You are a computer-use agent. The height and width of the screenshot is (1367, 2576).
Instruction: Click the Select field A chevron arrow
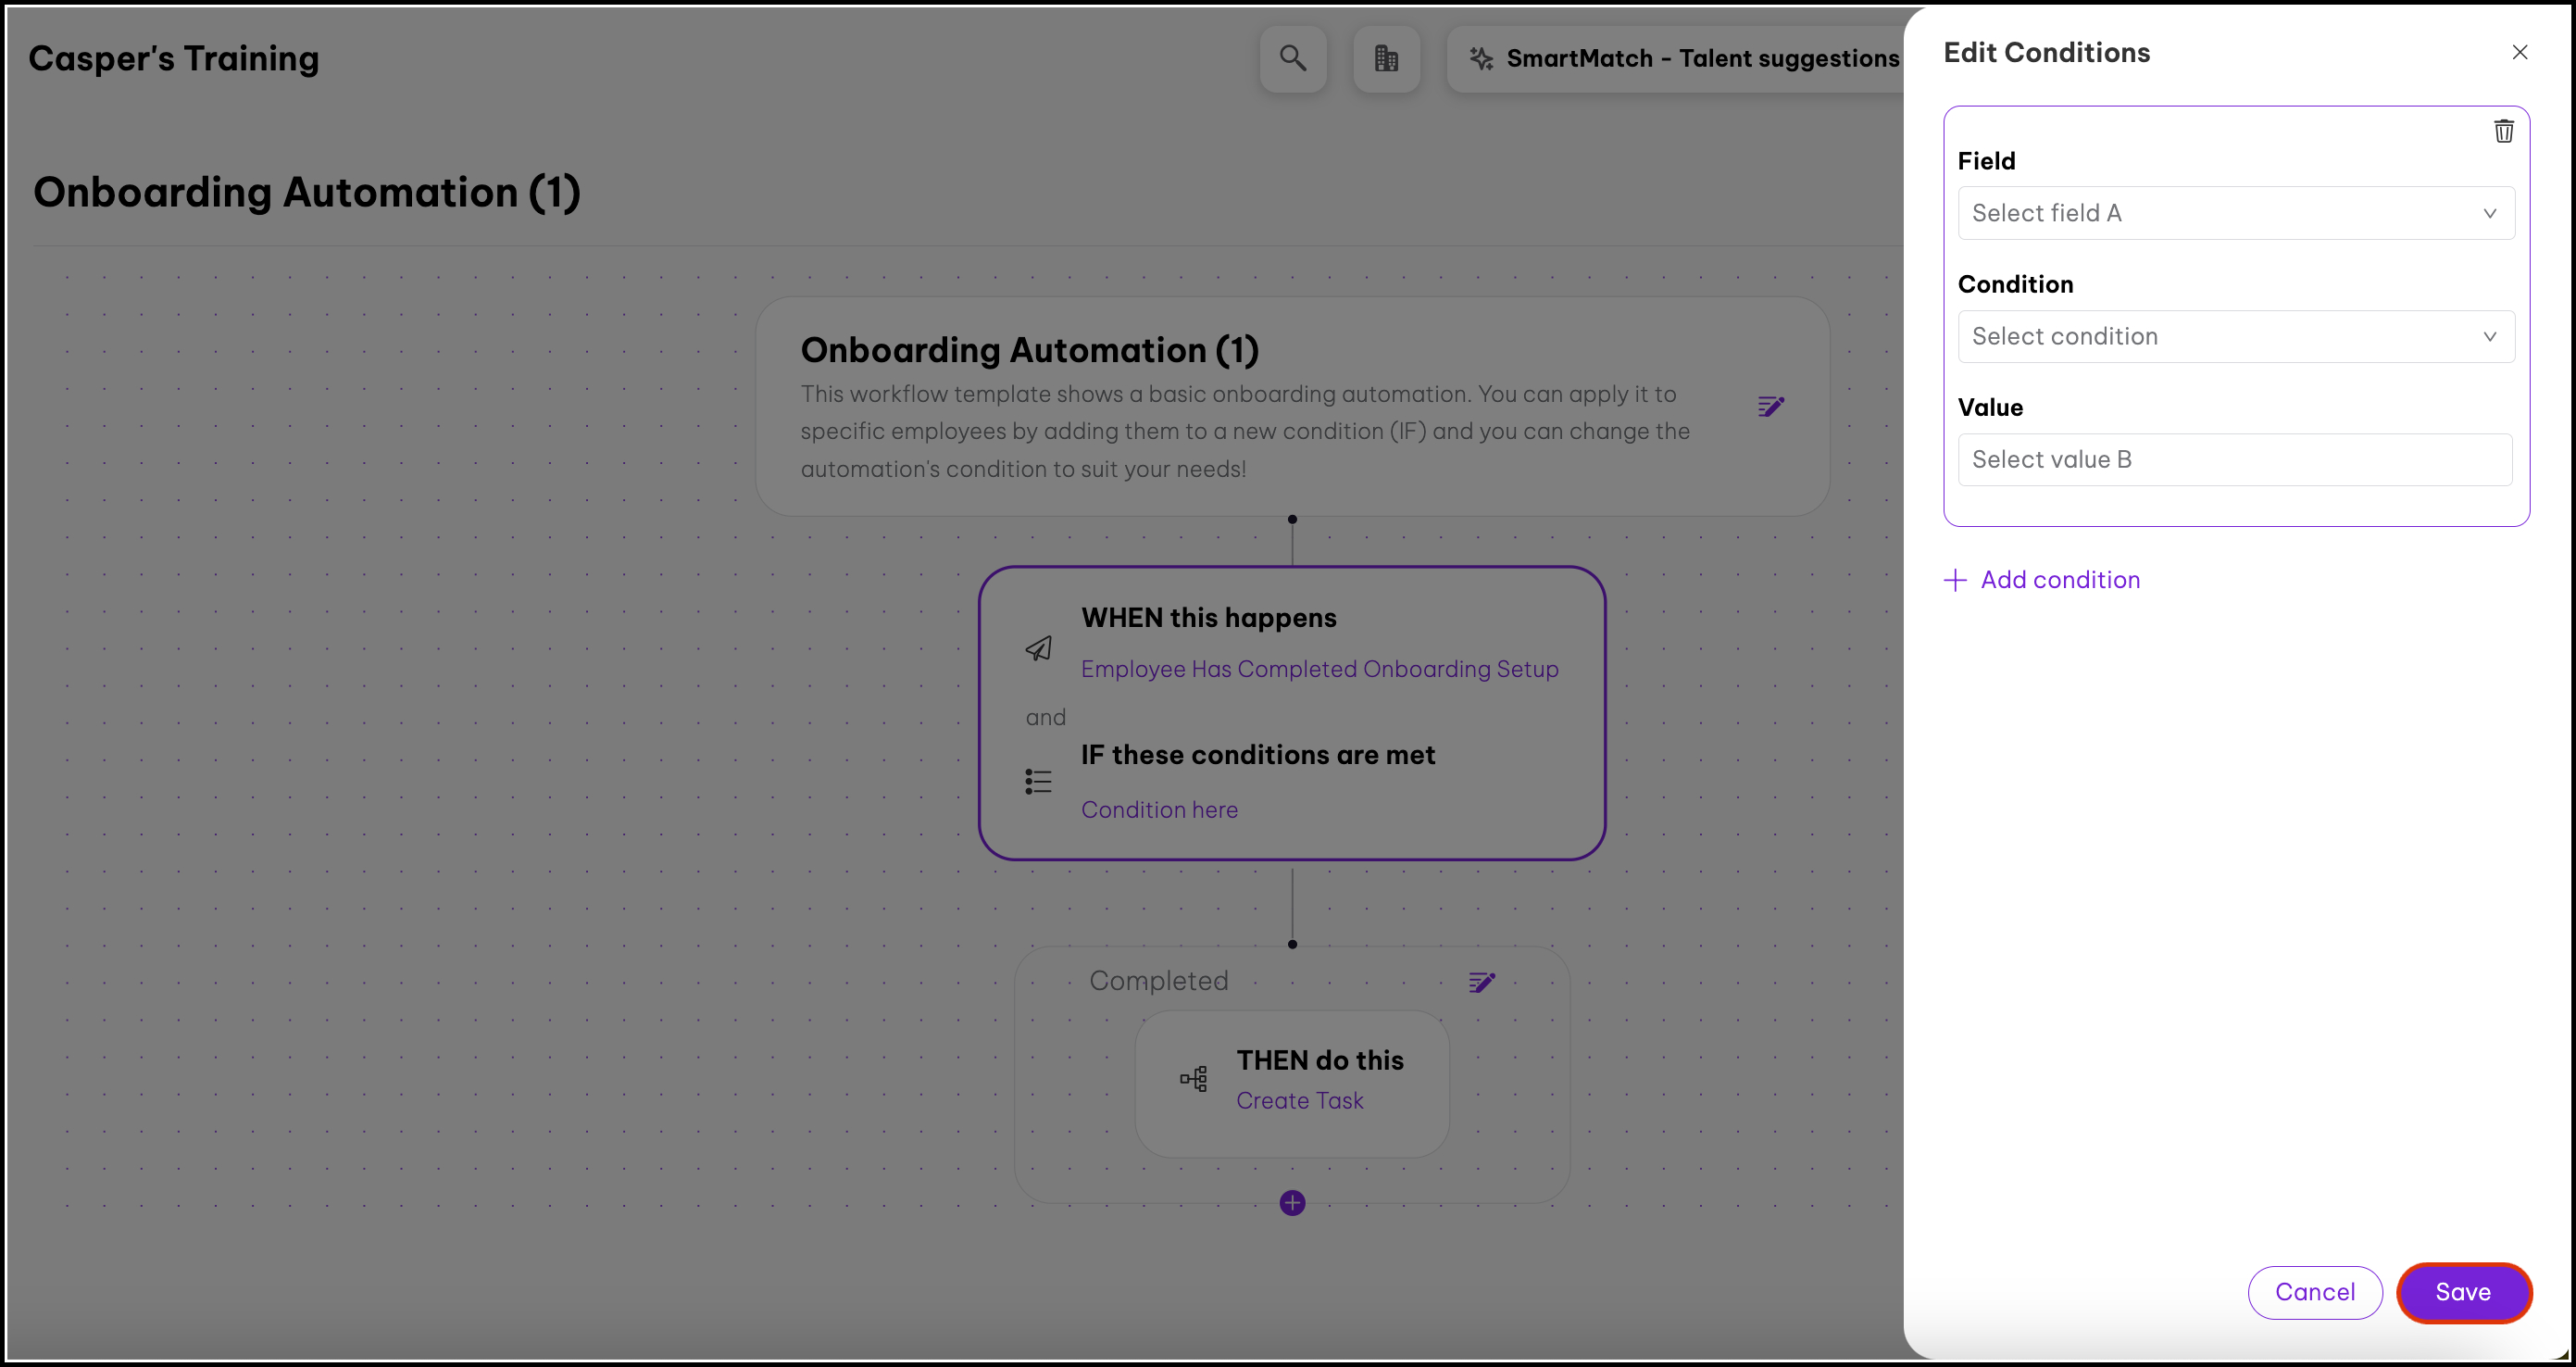point(2489,213)
